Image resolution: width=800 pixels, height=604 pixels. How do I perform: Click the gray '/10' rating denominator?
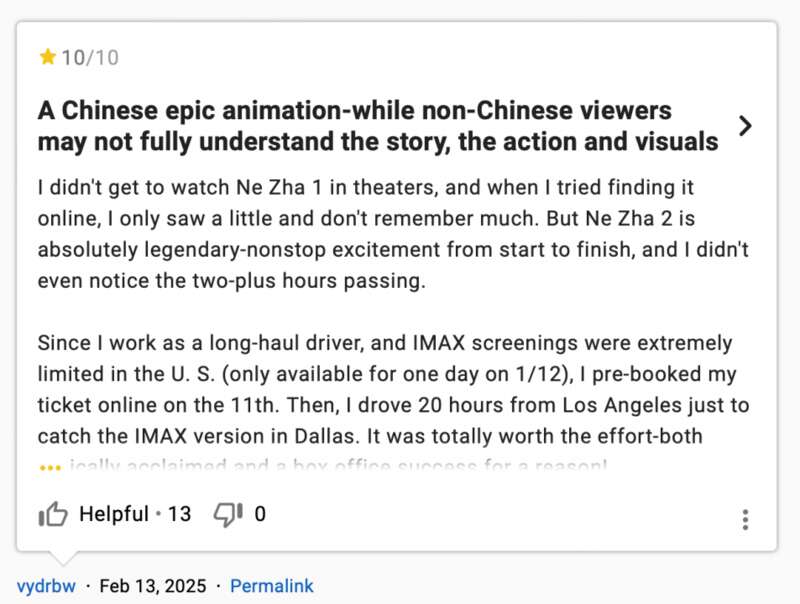[102, 57]
